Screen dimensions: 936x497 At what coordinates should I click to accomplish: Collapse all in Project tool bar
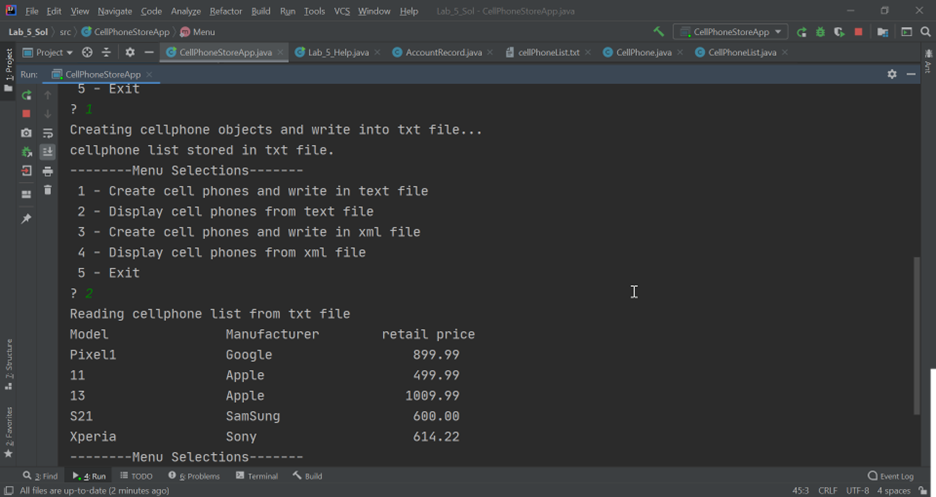(x=106, y=53)
